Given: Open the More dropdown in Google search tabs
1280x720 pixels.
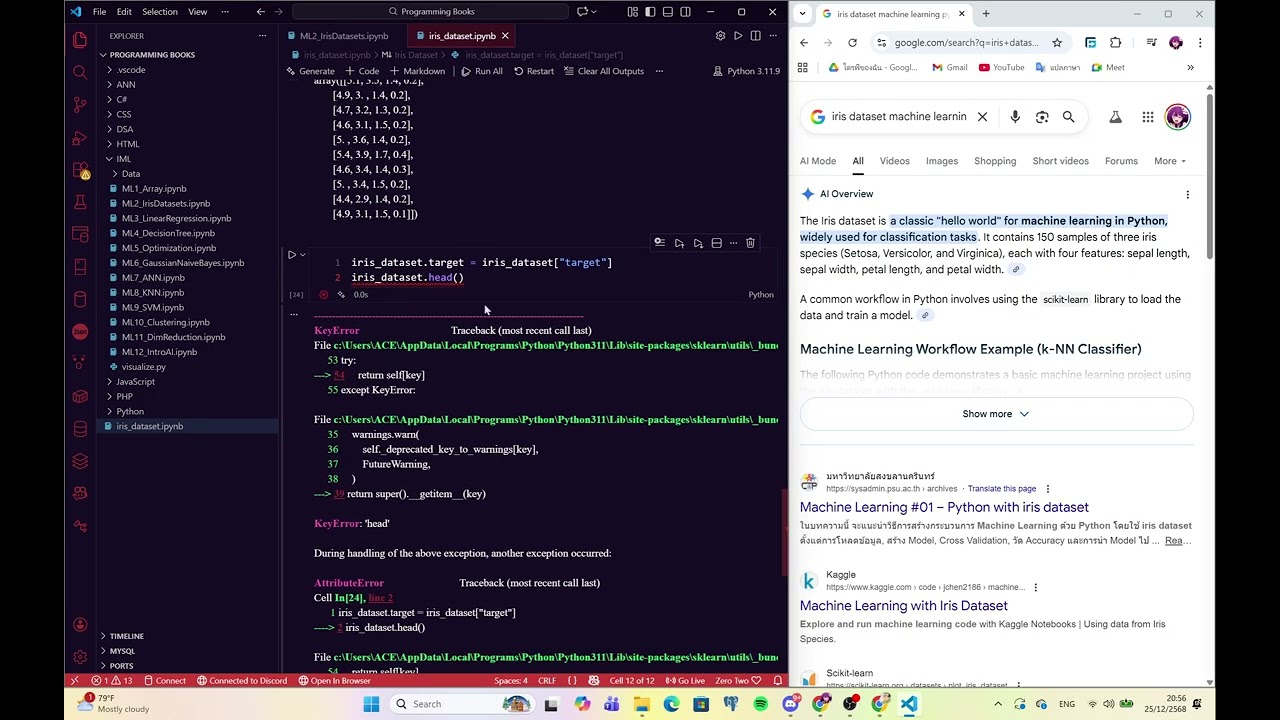Looking at the screenshot, I should click(1169, 161).
